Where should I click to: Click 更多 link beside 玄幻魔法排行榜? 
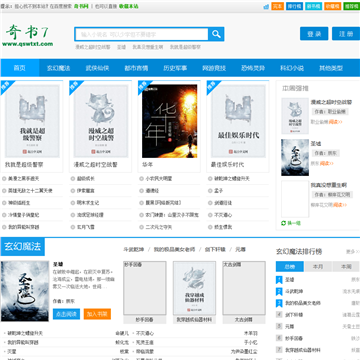pos(352,252)
